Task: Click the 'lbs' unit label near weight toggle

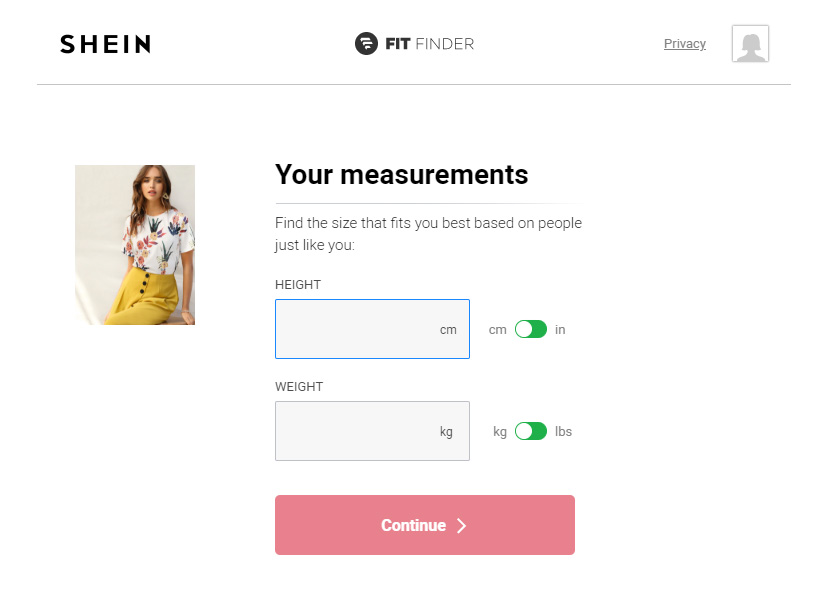Action: tap(565, 431)
